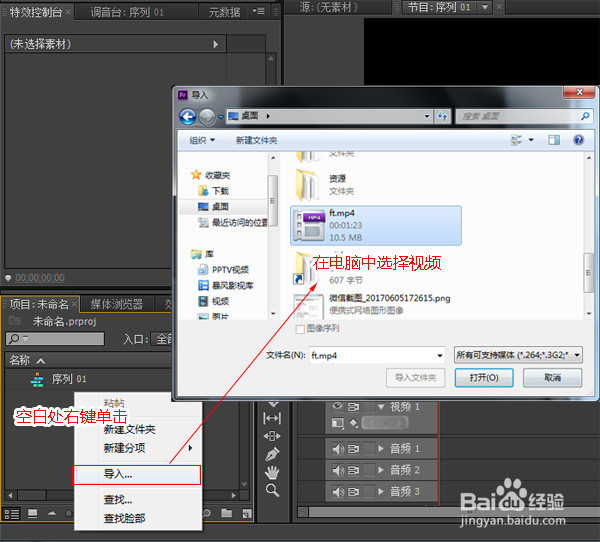
Task: Click the 取消 button
Action: coord(553,378)
